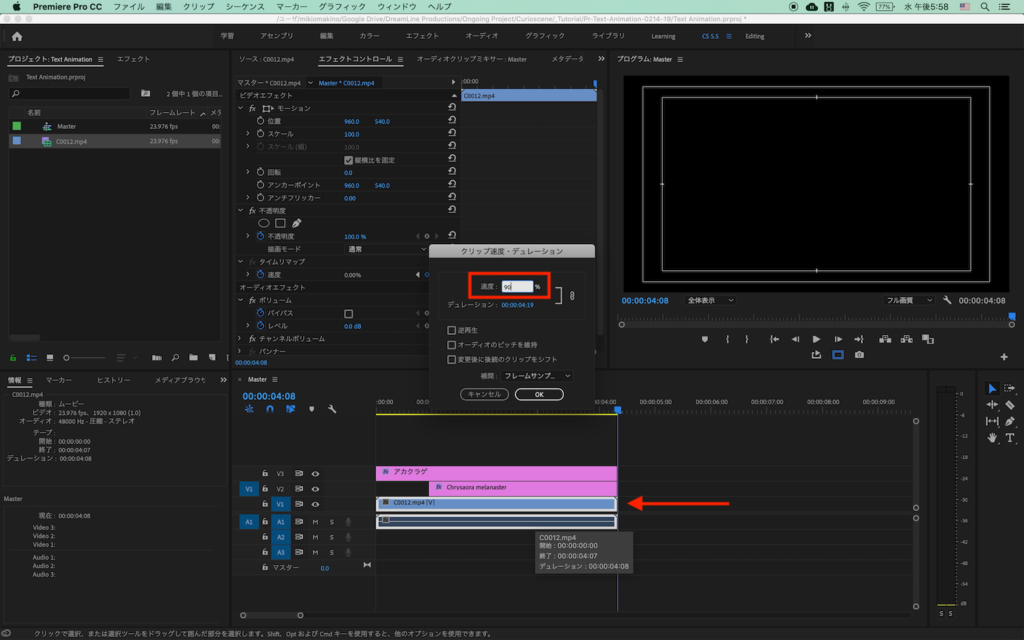
Task: Open the シーケンス menu in menu bar
Action: [x=244, y=6]
